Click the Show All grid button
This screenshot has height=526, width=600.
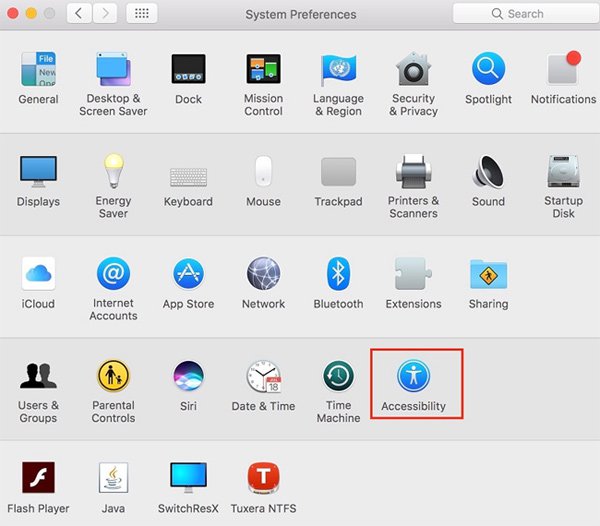pyautogui.click(x=142, y=14)
